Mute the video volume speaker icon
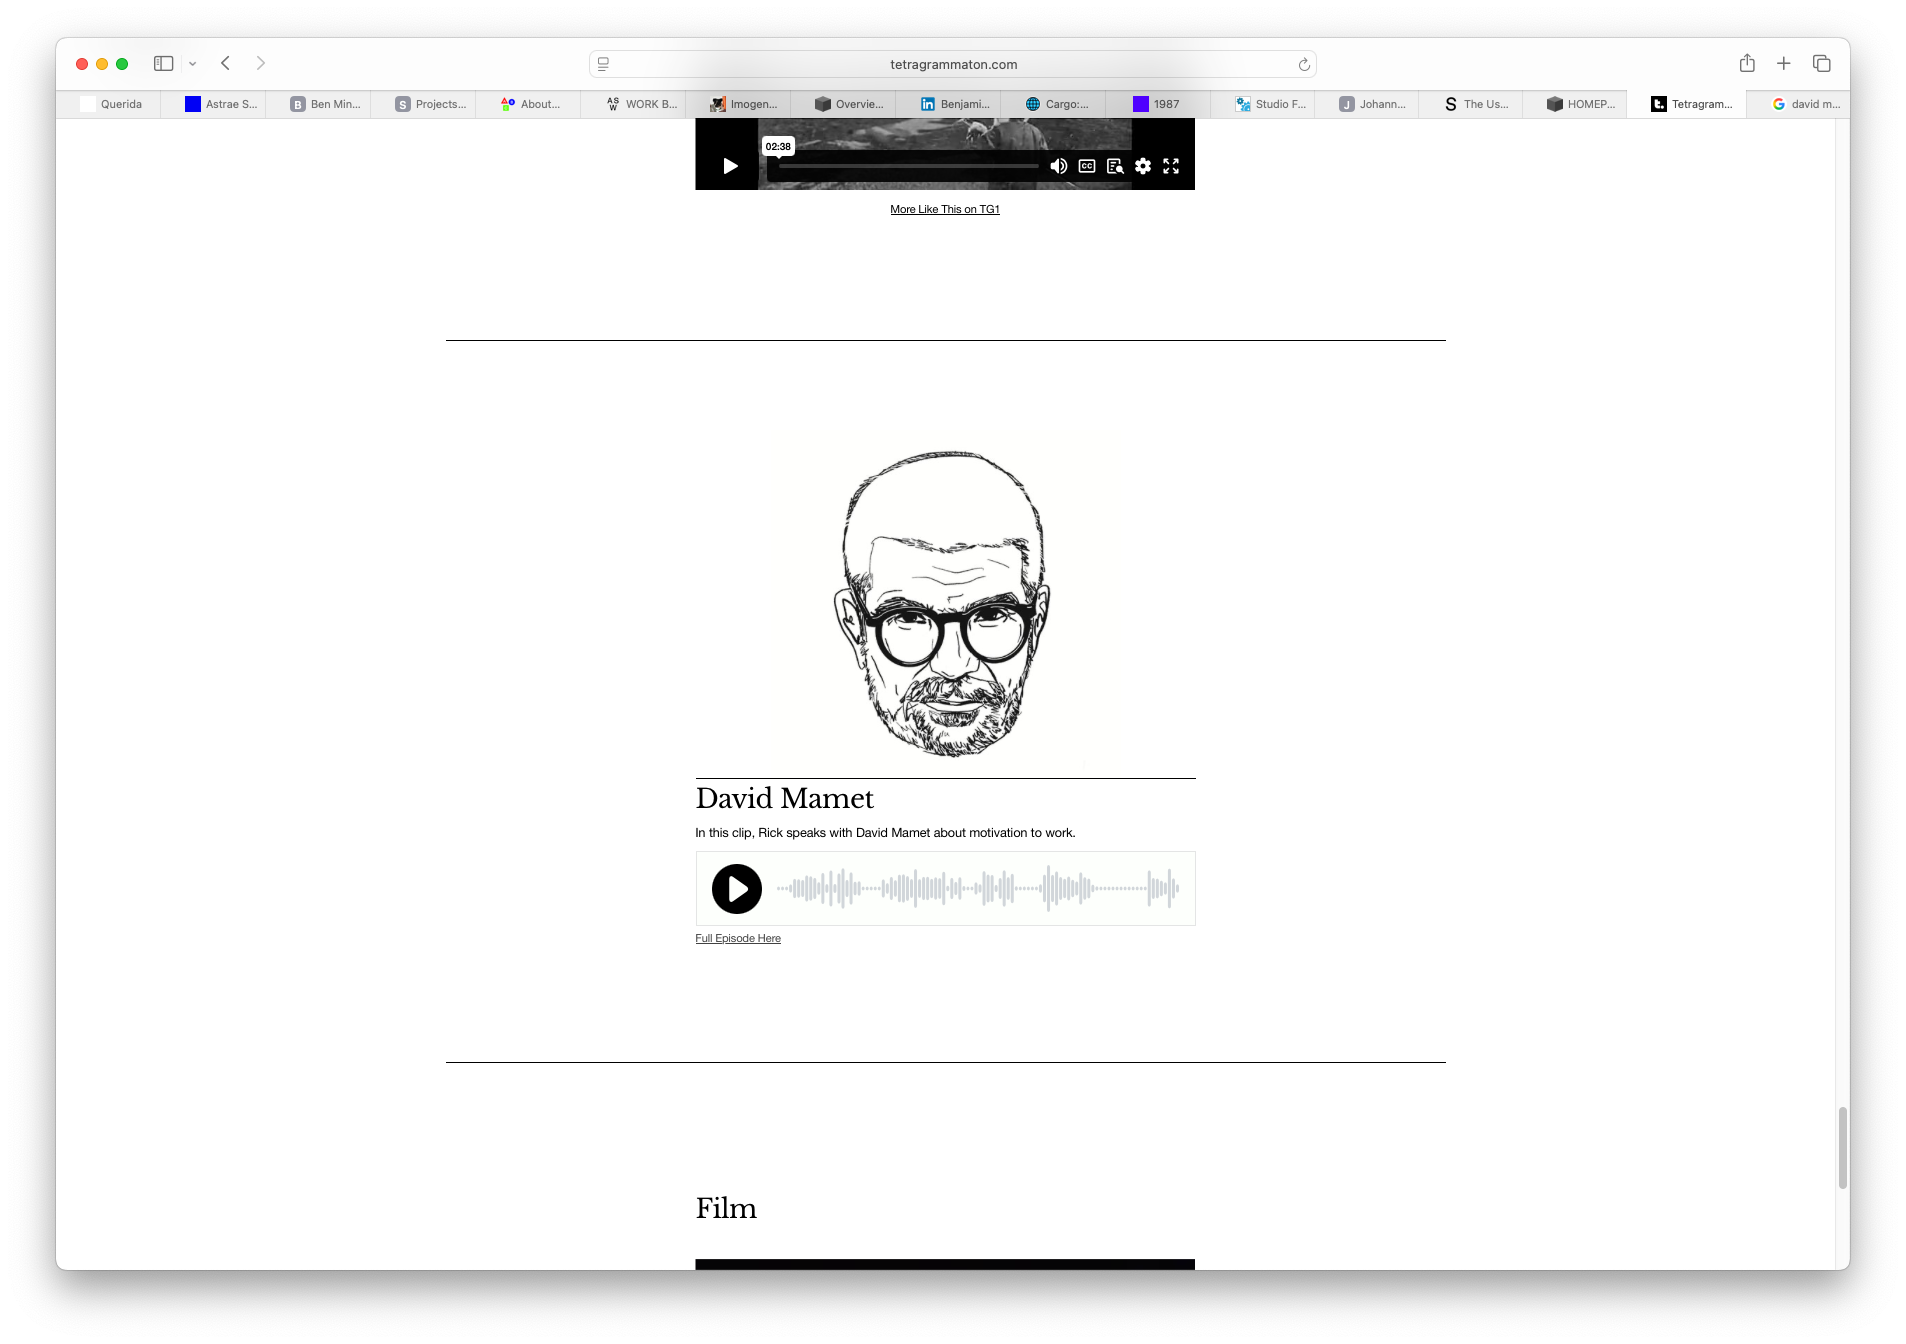This screenshot has width=1906, height=1344. pos(1058,166)
